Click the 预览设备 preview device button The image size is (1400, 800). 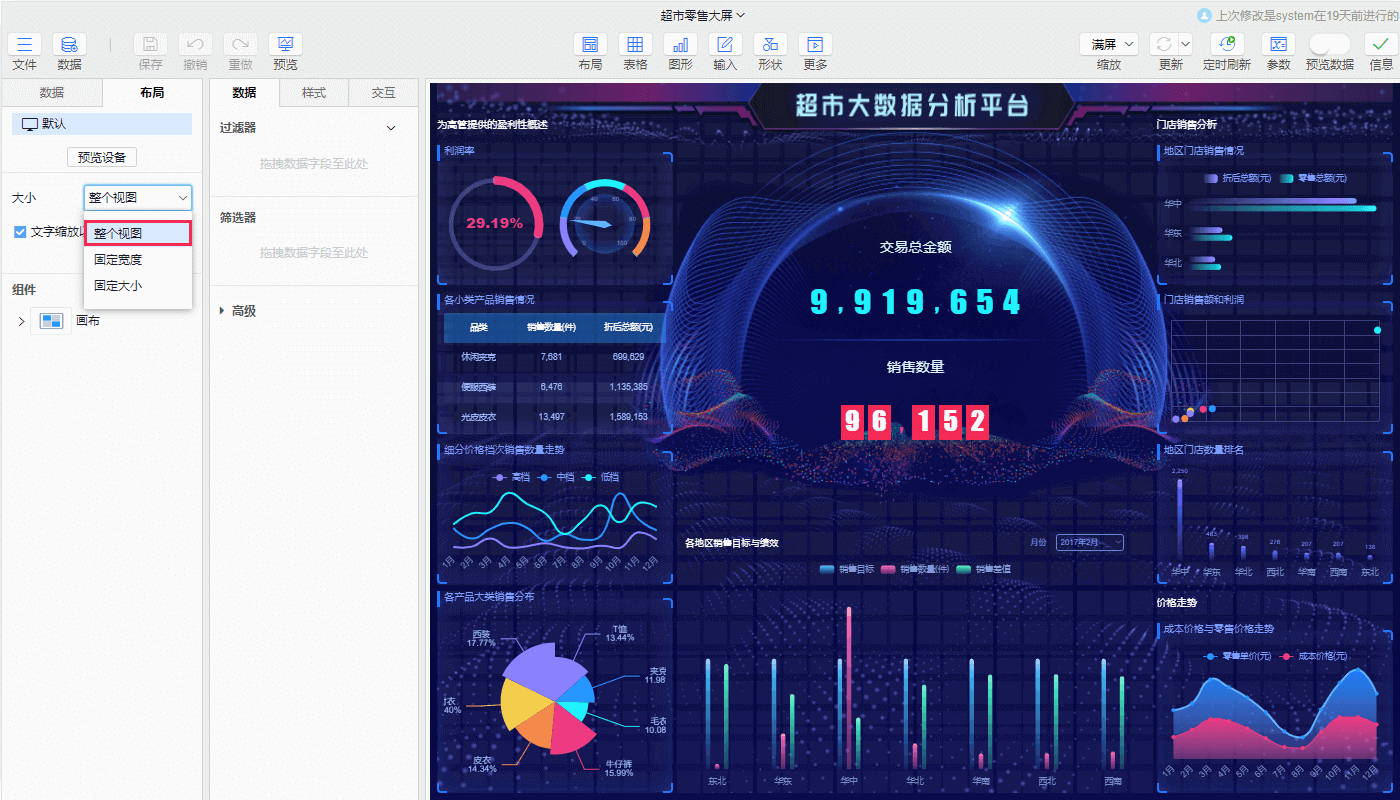[102, 157]
